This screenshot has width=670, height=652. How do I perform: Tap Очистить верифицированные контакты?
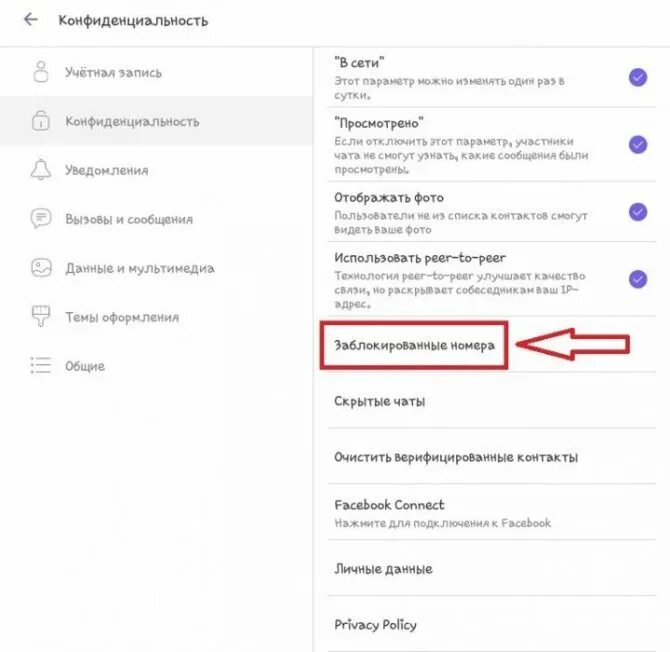tap(456, 457)
